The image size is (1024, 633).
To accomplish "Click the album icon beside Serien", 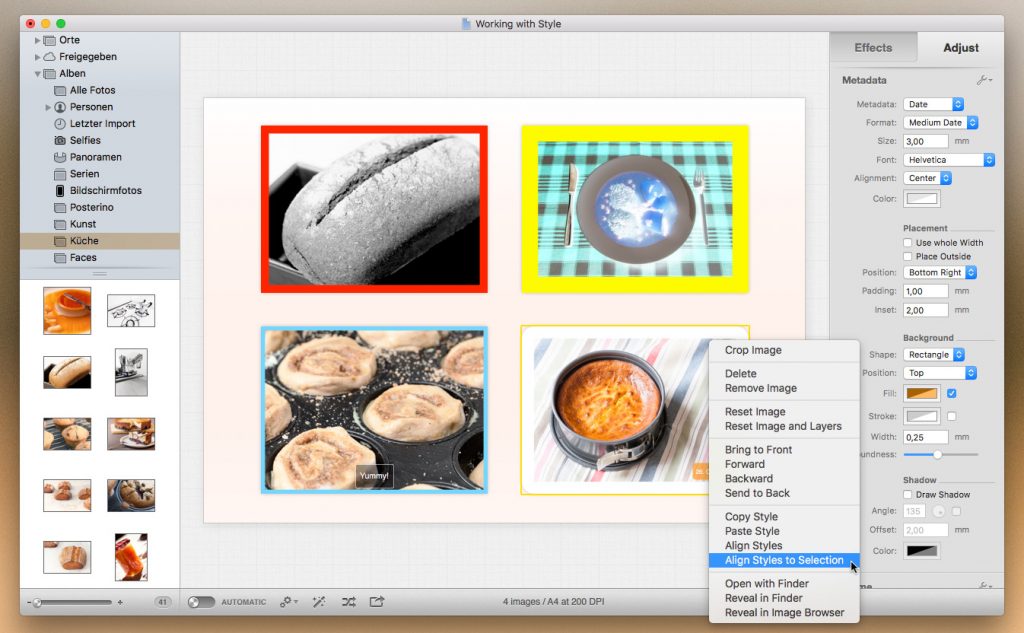I will click(60, 174).
